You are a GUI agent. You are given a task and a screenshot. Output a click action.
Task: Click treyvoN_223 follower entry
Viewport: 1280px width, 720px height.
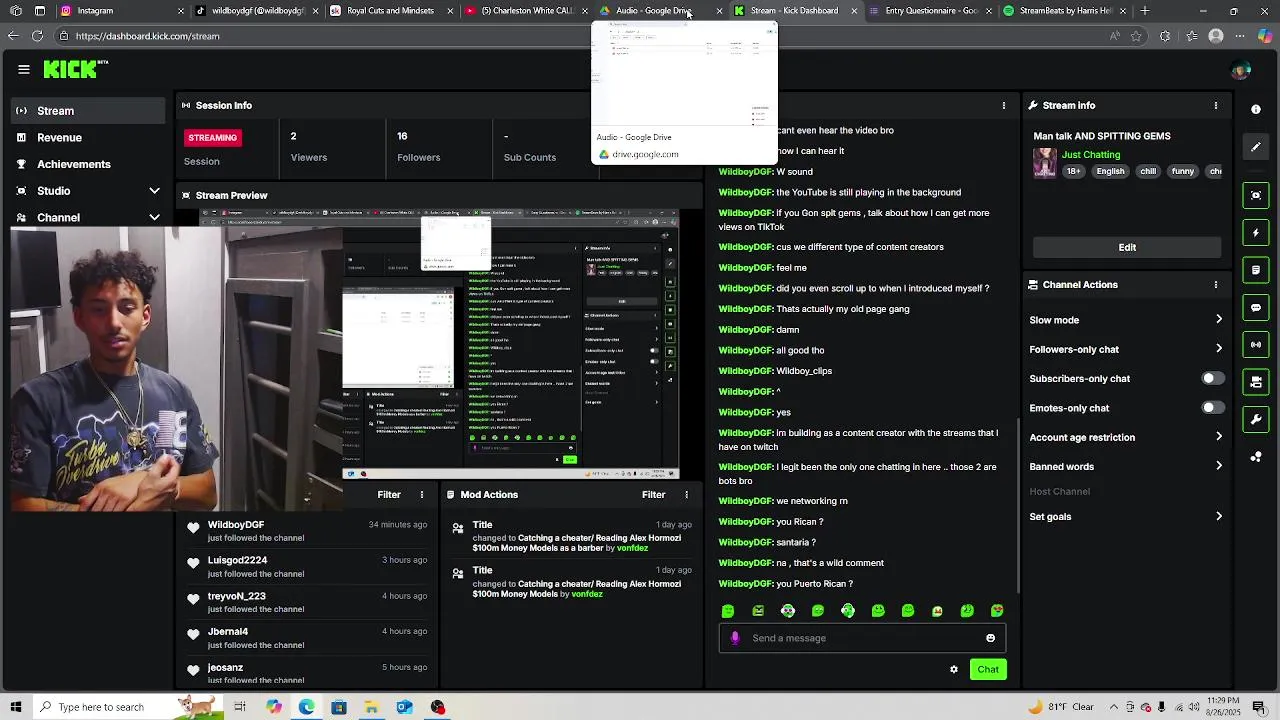click(308, 602)
